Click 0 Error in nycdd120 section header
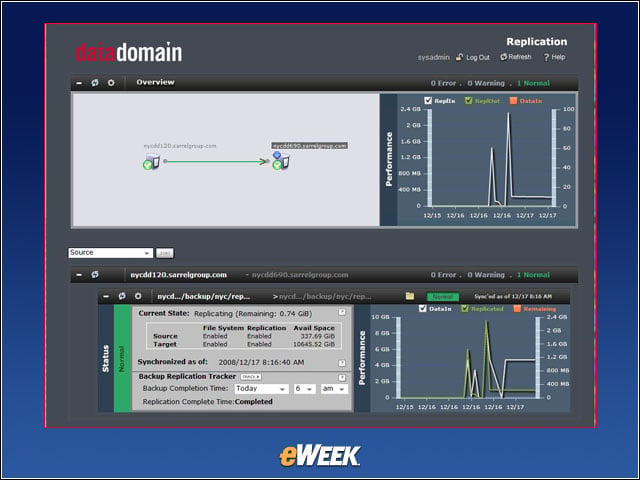Image resolution: width=640 pixels, height=480 pixels. point(443,275)
